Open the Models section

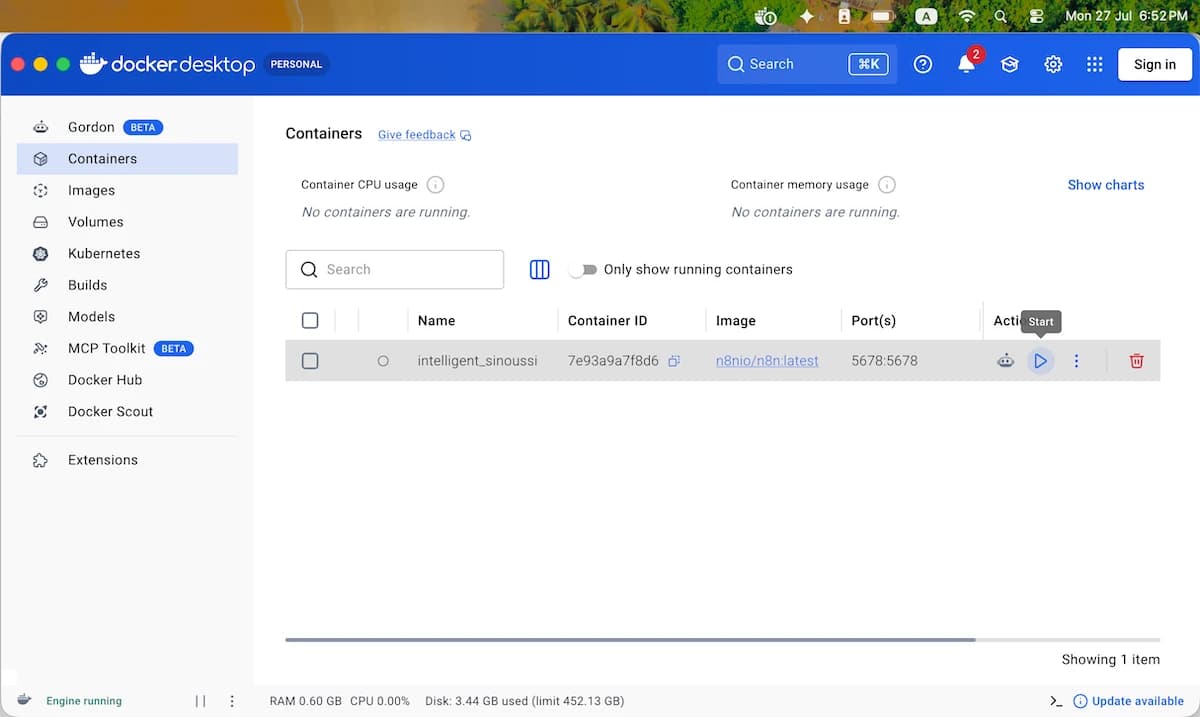[127, 317]
